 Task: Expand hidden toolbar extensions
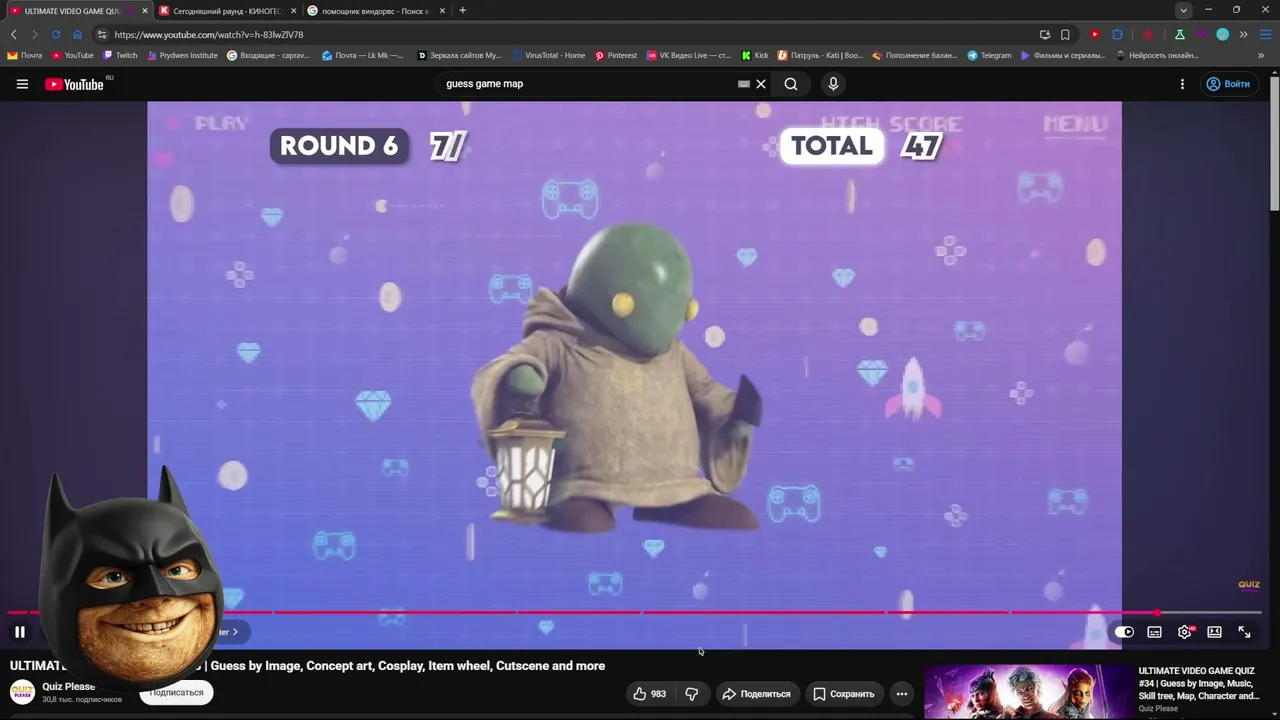1243,34
